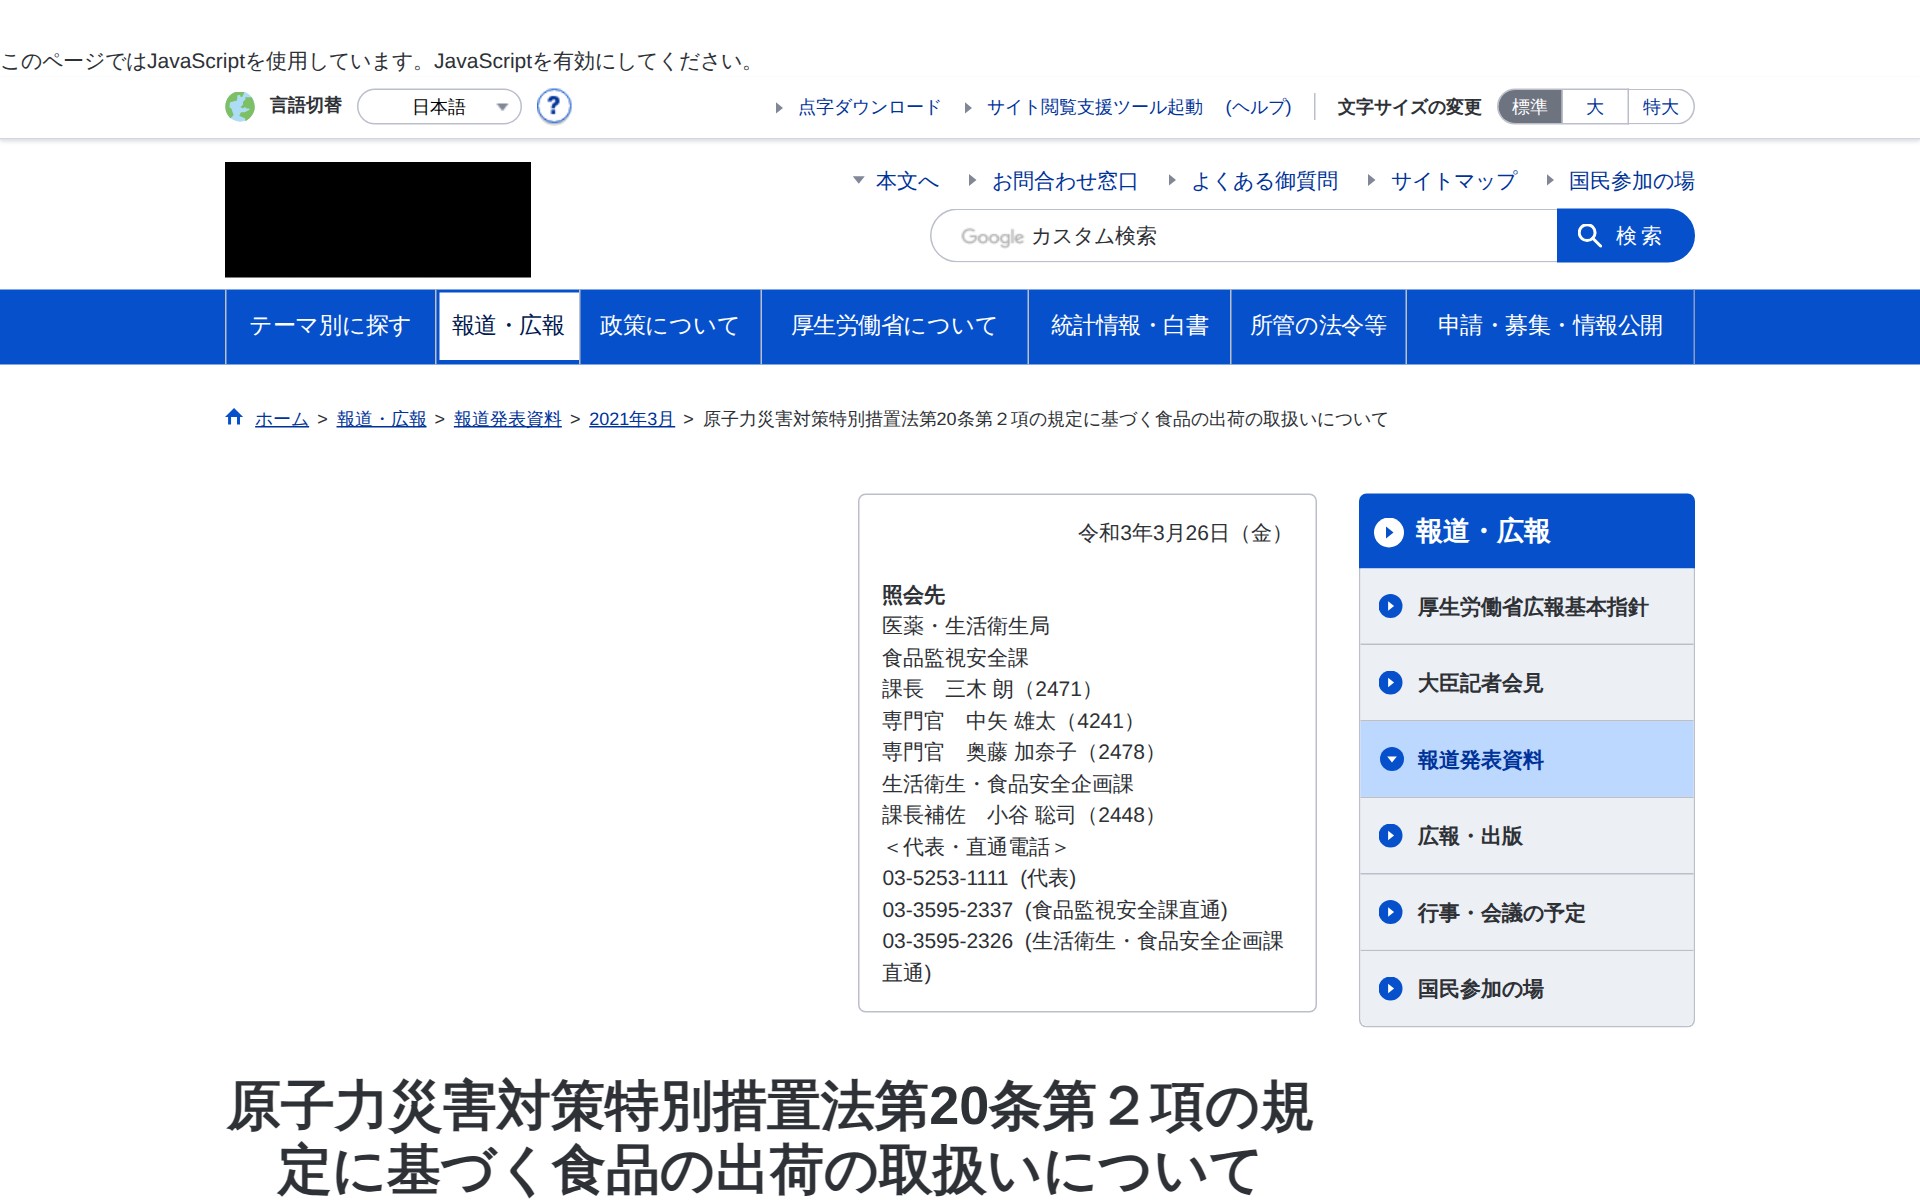Set text size to 標準

point(1529,107)
